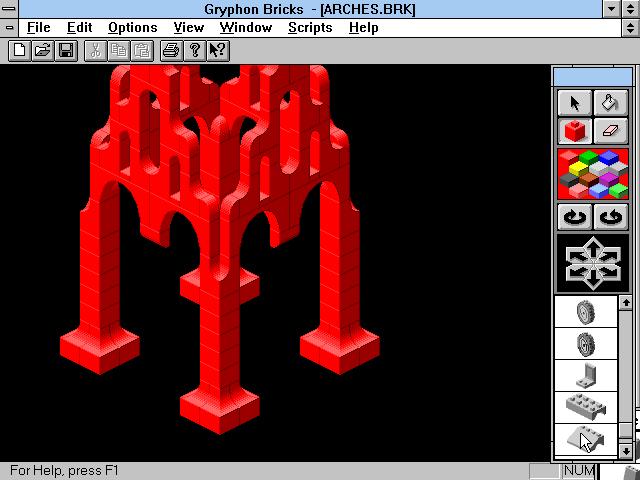Open the File menu
Image resolution: width=640 pixels, height=480 pixels.
pyautogui.click(x=39, y=28)
